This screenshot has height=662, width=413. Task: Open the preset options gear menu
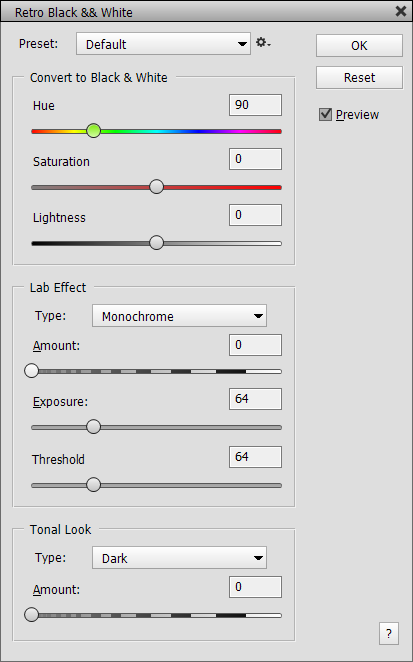263,43
